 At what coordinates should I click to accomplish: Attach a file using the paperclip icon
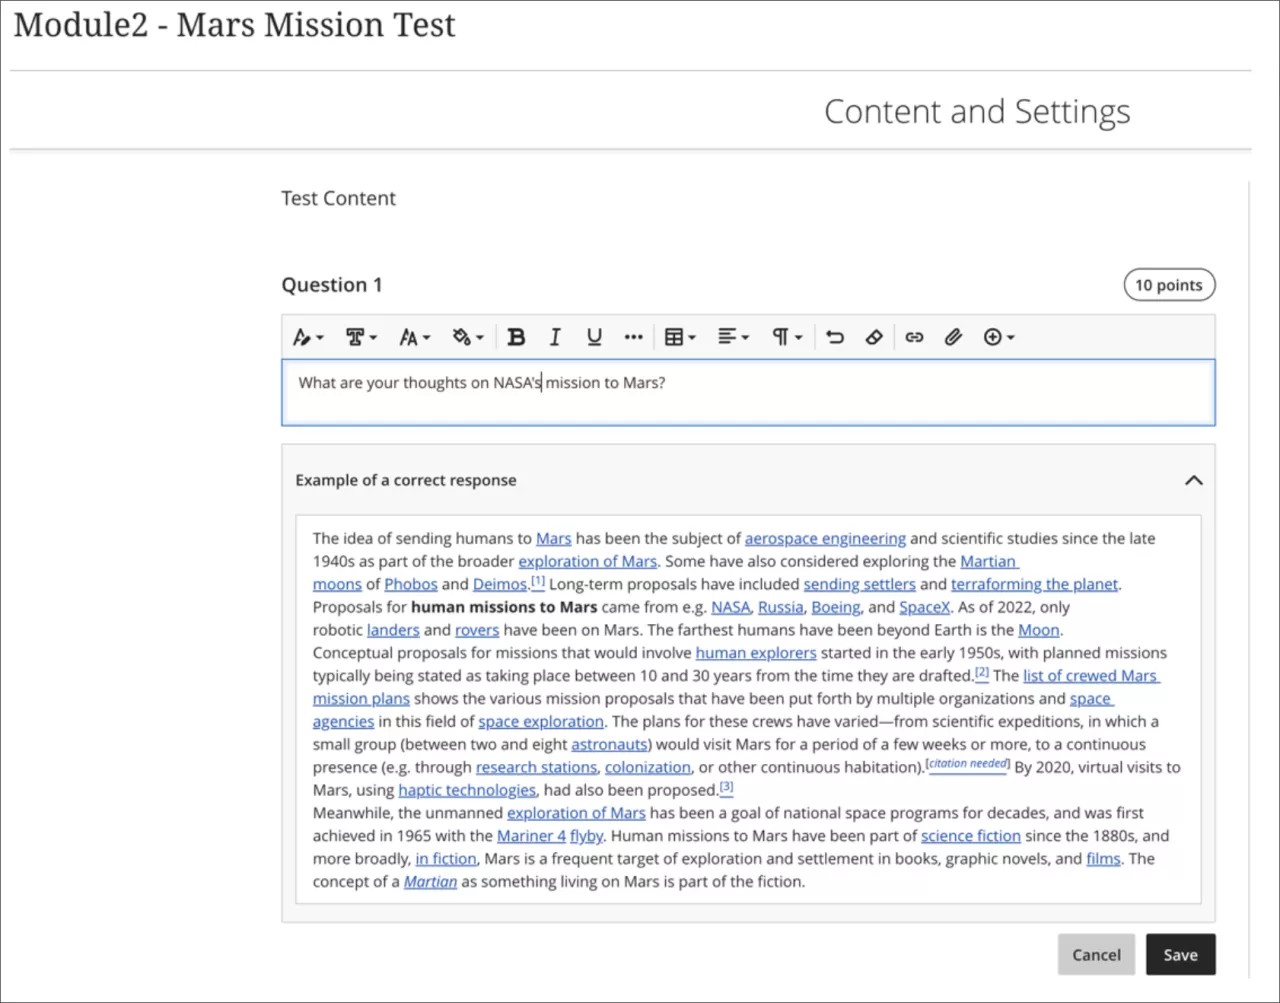point(952,337)
